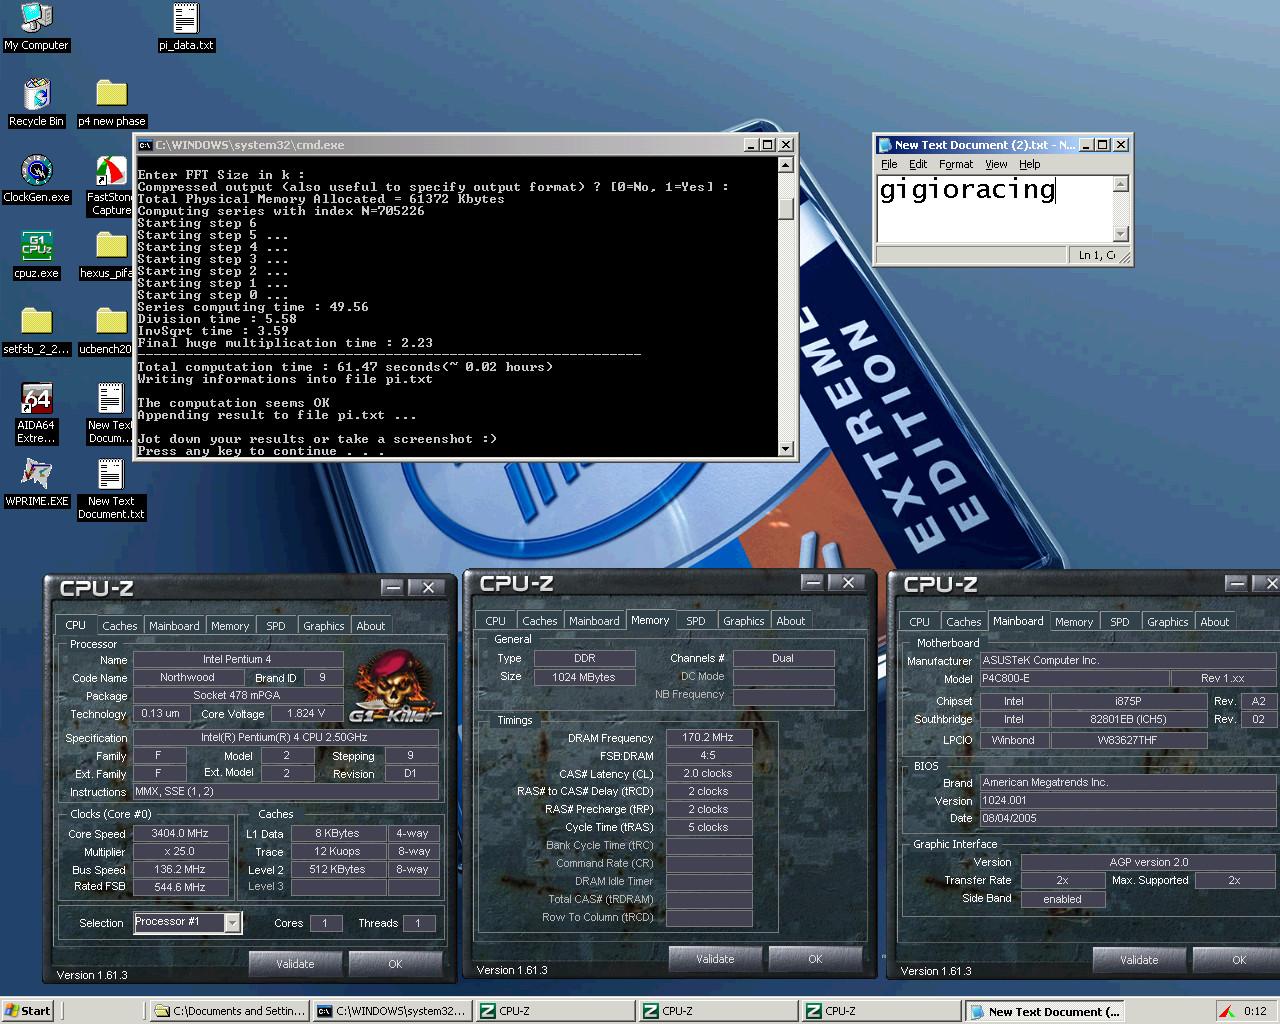Open Graphics tab in middle CPU-Z window

[744, 621]
